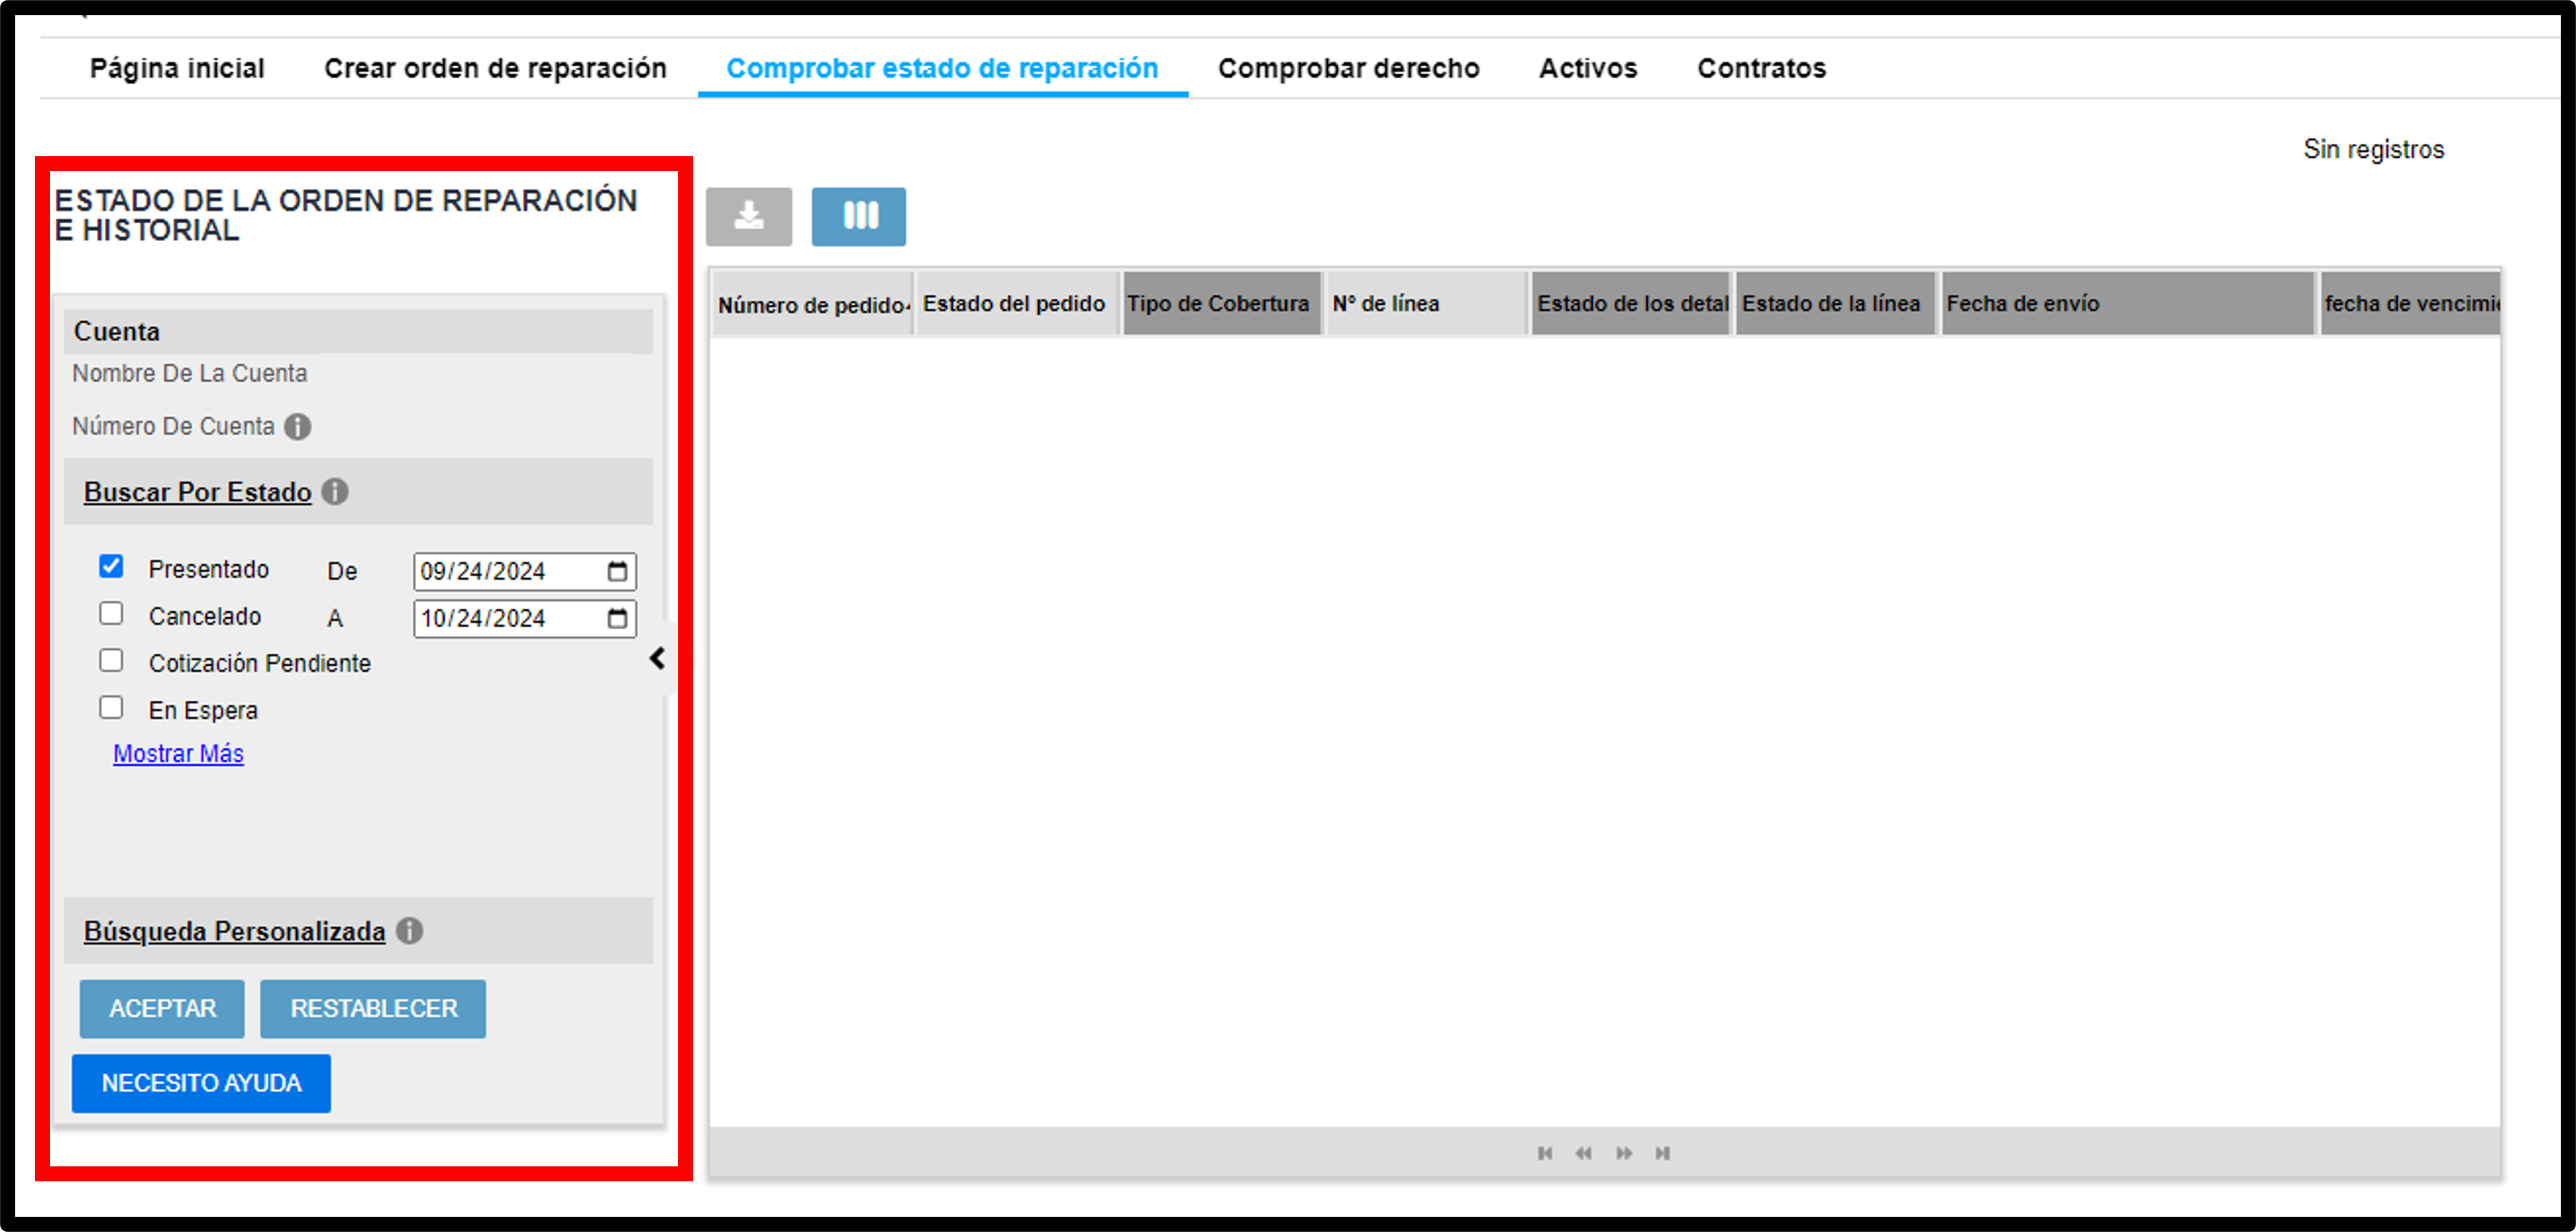Sort by Estado del pedido column
This screenshot has height=1232, width=2576.
(x=1017, y=304)
